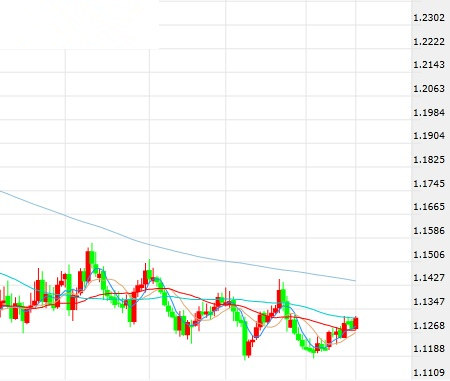The height and width of the screenshot is (381, 450).
Task: Click the 1.1984 price scale label
Action: pos(429,113)
